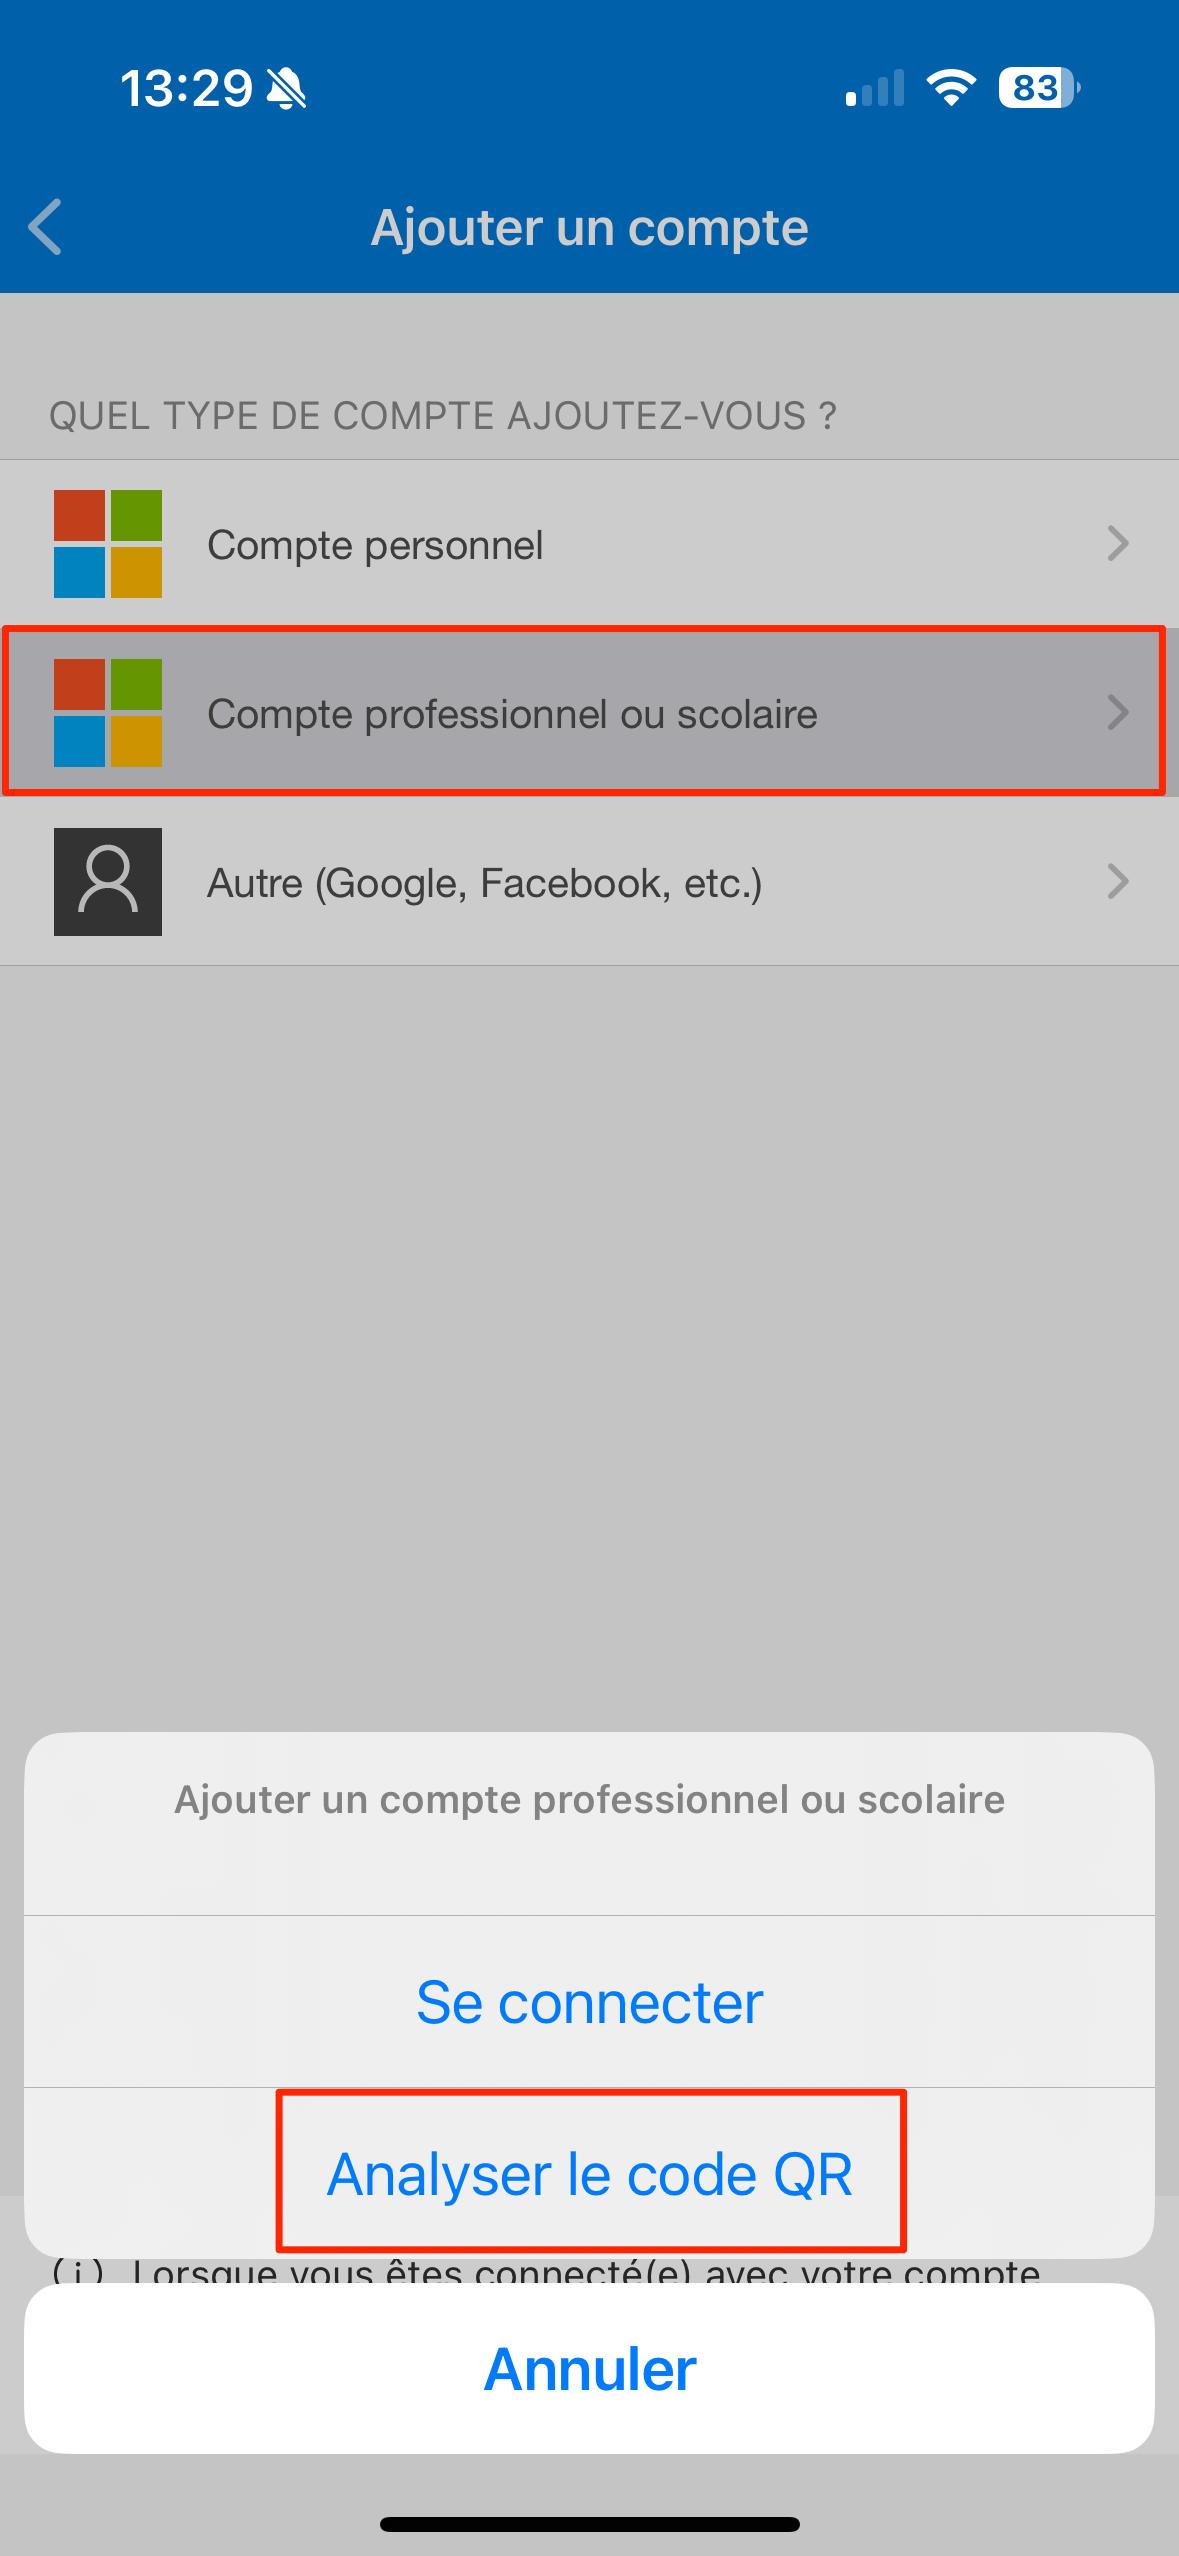The image size is (1179, 2556).
Task: Tap the person icon beside Autre
Action: click(x=108, y=882)
